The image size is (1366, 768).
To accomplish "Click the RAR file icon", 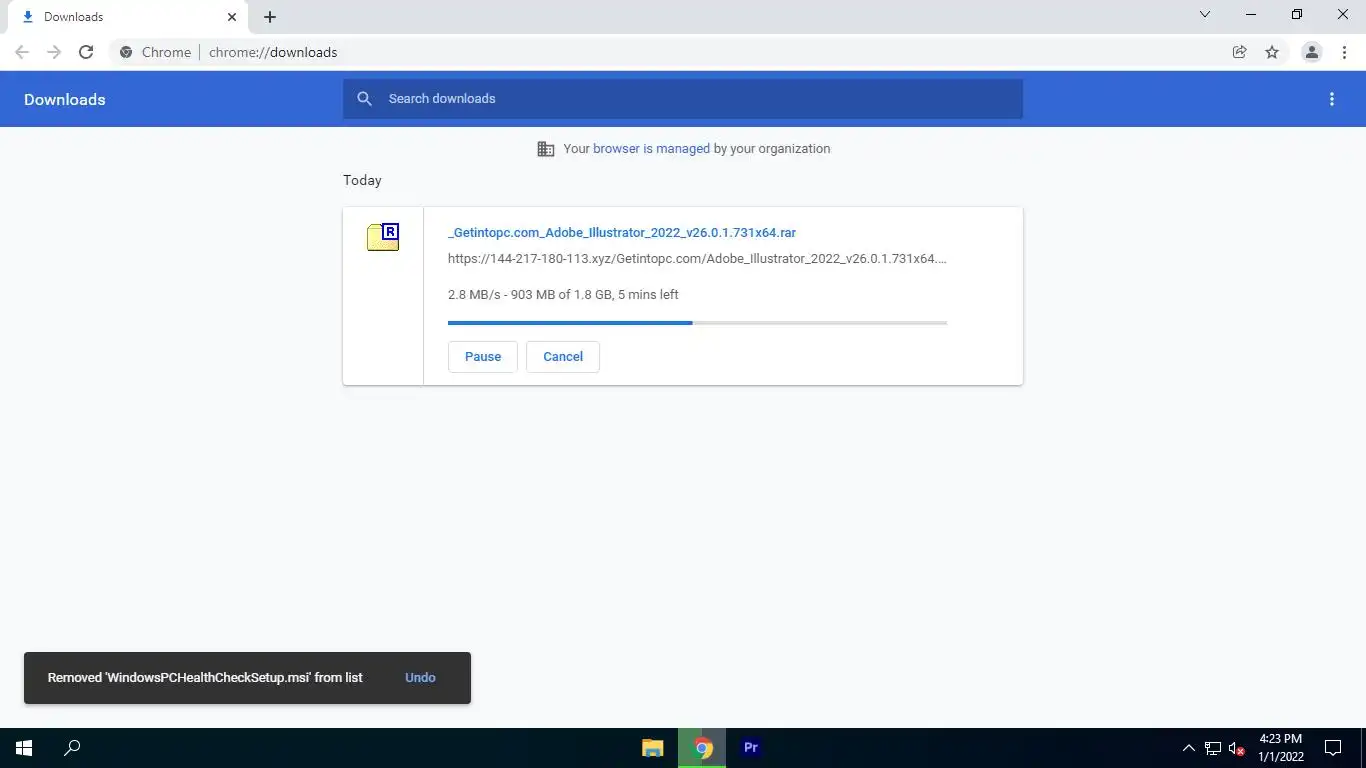I will 383,237.
